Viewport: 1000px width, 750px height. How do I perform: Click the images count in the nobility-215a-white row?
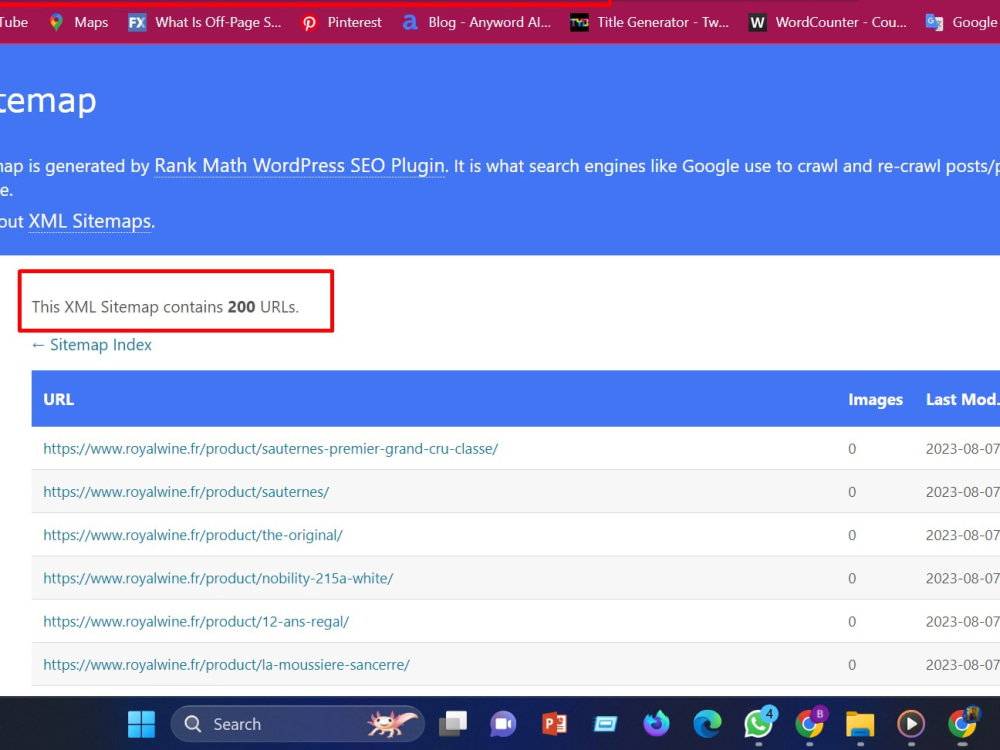[852, 578]
